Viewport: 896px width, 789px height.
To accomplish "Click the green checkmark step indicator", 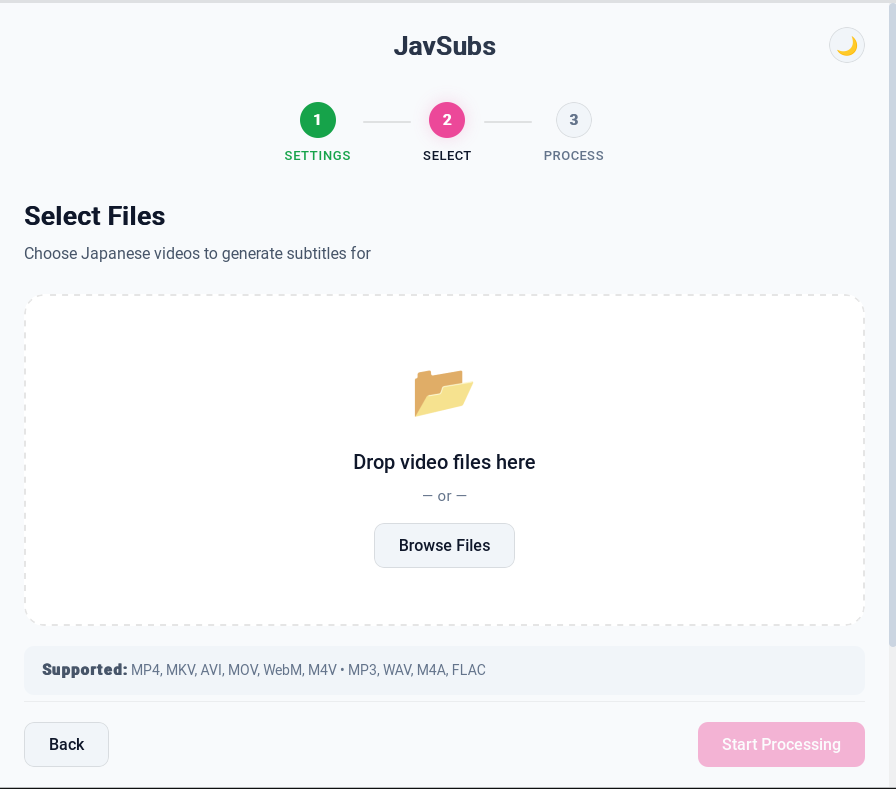I will [x=317, y=119].
